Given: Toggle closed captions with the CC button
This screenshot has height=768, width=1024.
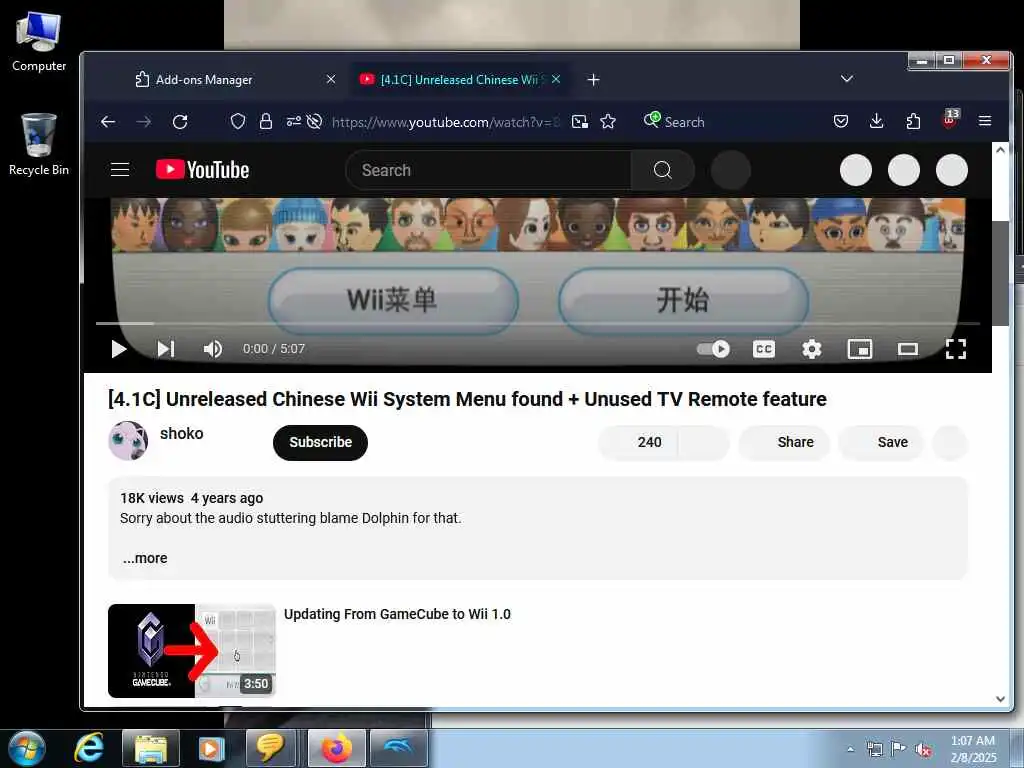Looking at the screenshot, I should point(763,349).
